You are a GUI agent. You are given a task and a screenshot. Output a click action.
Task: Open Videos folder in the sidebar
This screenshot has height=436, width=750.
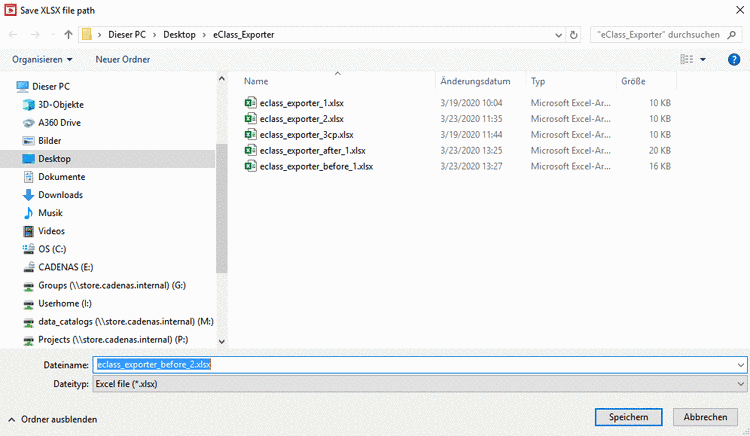coord(51,231)
